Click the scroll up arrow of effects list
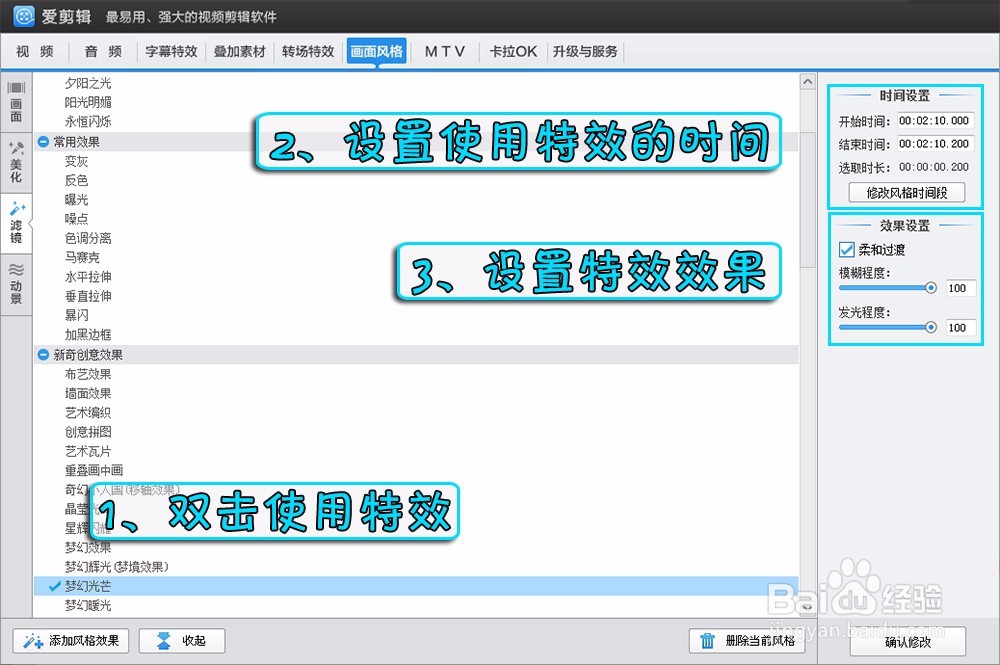Viewport: 1000px width, 665px height. 807,82
